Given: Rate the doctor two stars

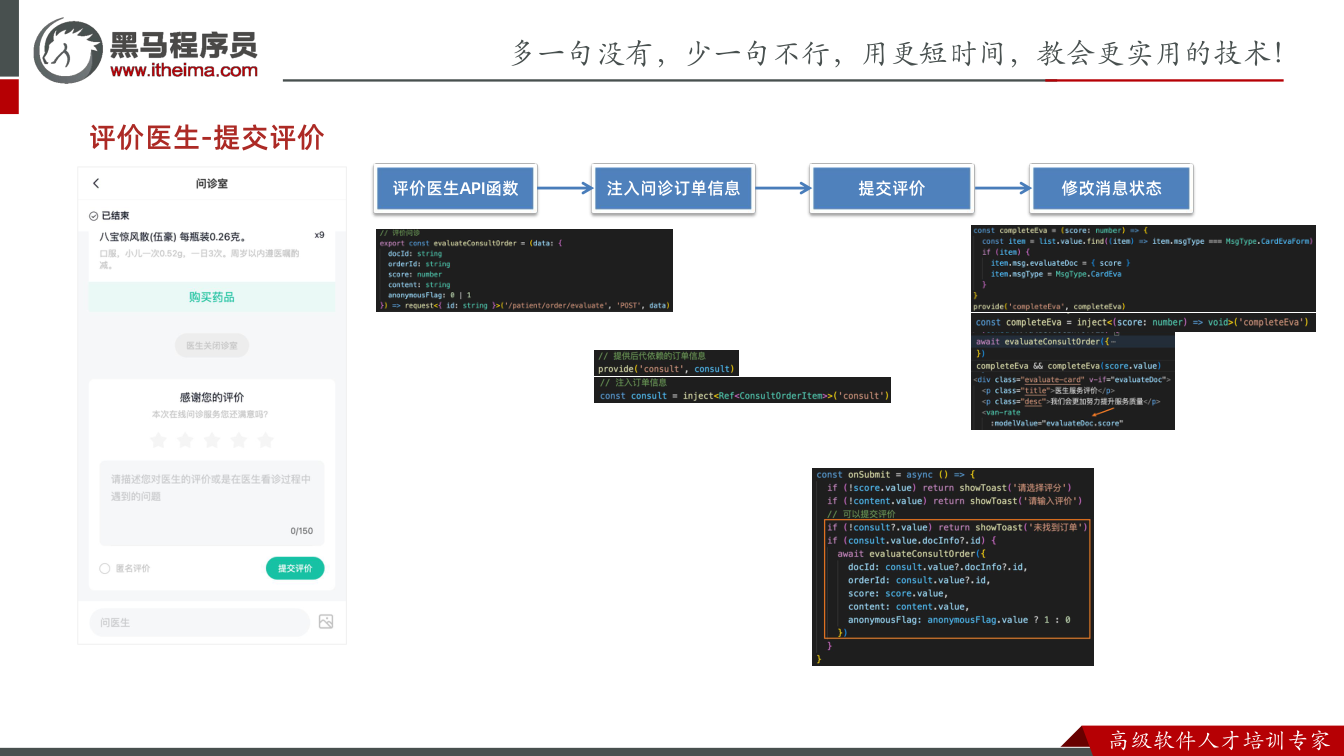Looking at the screenshot, I should [x=185, y=440].
